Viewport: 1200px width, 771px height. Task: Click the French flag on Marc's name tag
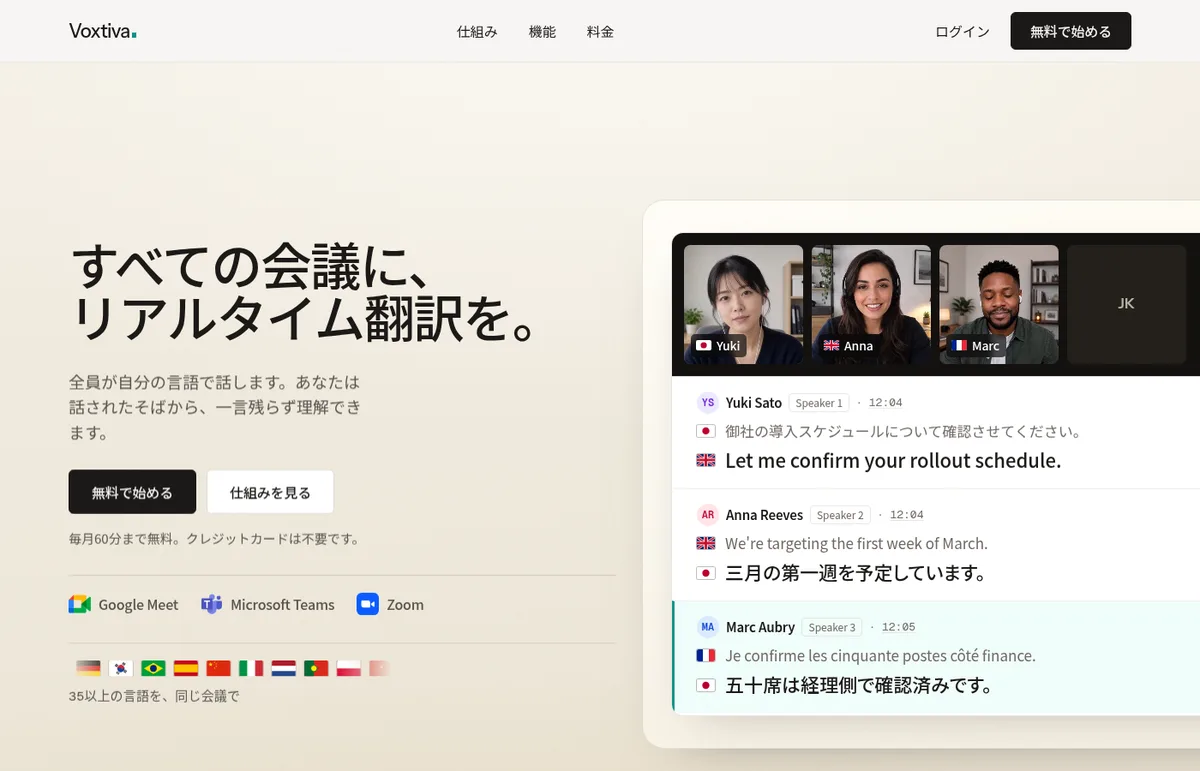pyautogui.click(x=959, y=346)
